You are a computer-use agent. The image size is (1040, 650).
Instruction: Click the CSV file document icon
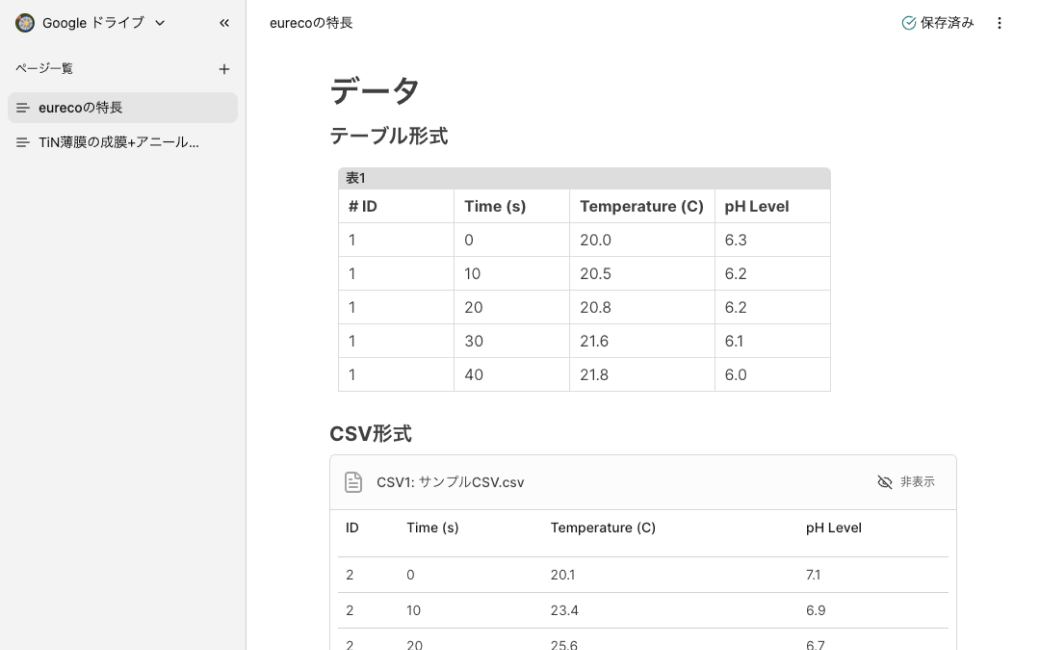(353, 482)
